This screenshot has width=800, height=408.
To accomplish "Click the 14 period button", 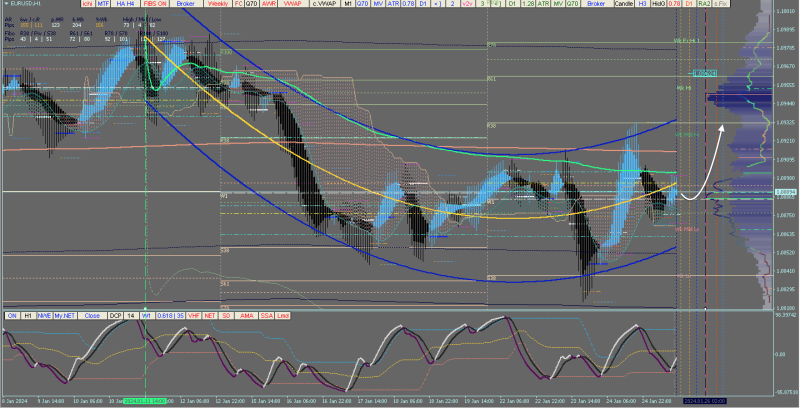I will tap(131, 316).
